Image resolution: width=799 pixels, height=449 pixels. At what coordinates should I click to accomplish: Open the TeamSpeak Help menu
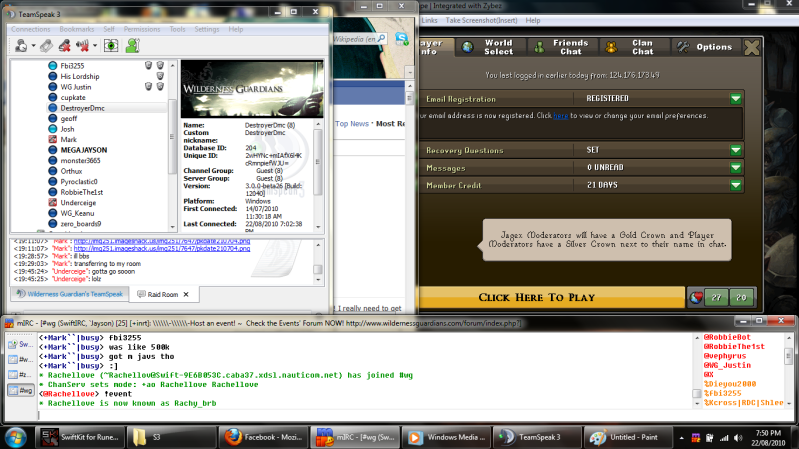coord(235,29)
